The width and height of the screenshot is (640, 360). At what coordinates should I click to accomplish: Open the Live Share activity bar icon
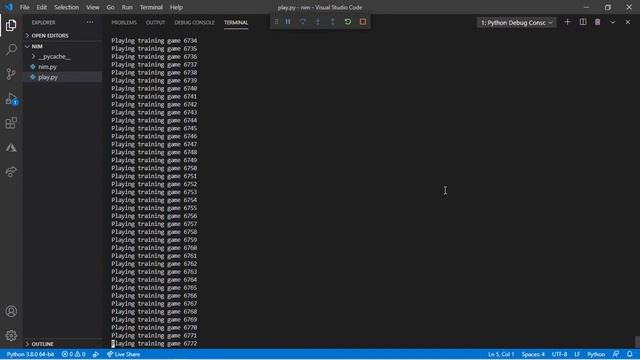pos(11,172)
